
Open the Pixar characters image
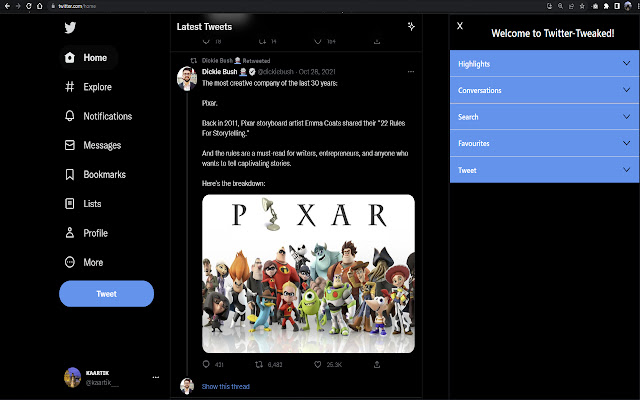(x=309, y=273)
